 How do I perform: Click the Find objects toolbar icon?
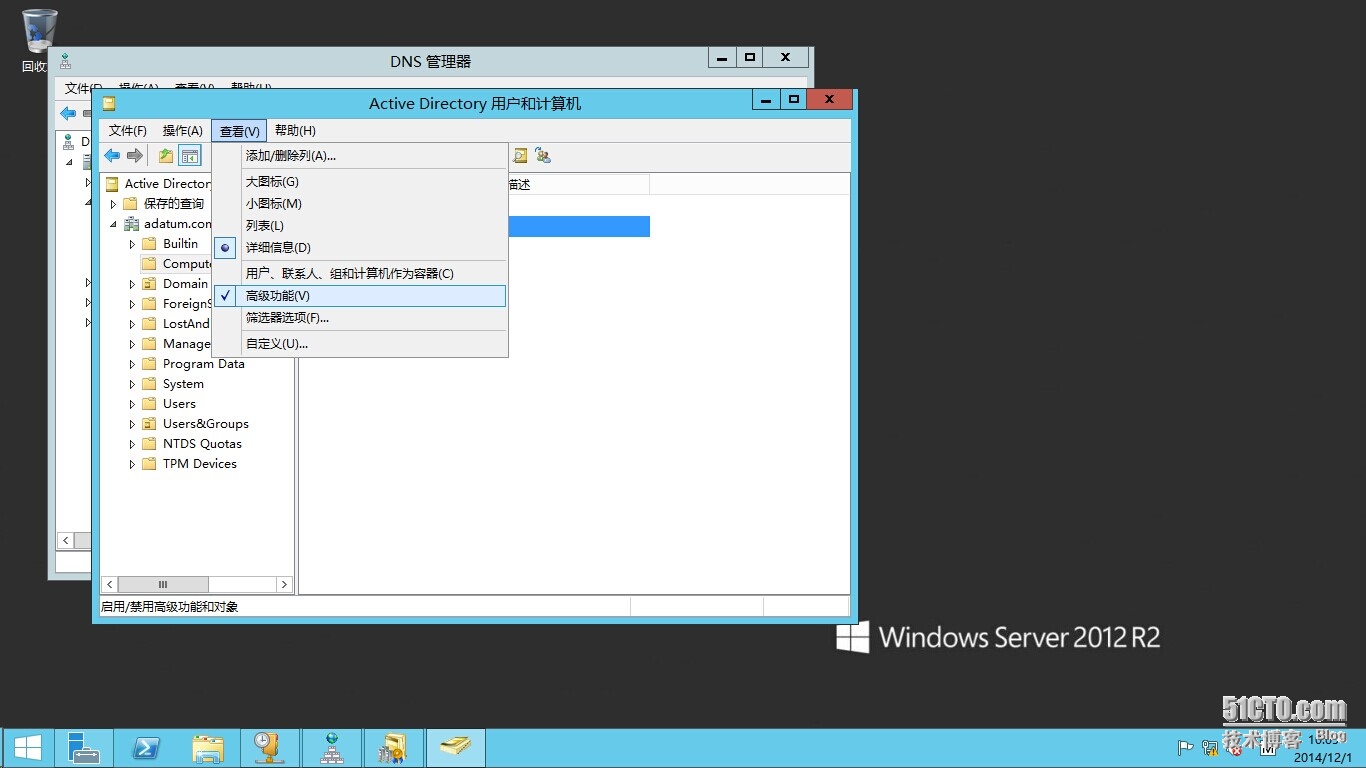coord(520,155)
